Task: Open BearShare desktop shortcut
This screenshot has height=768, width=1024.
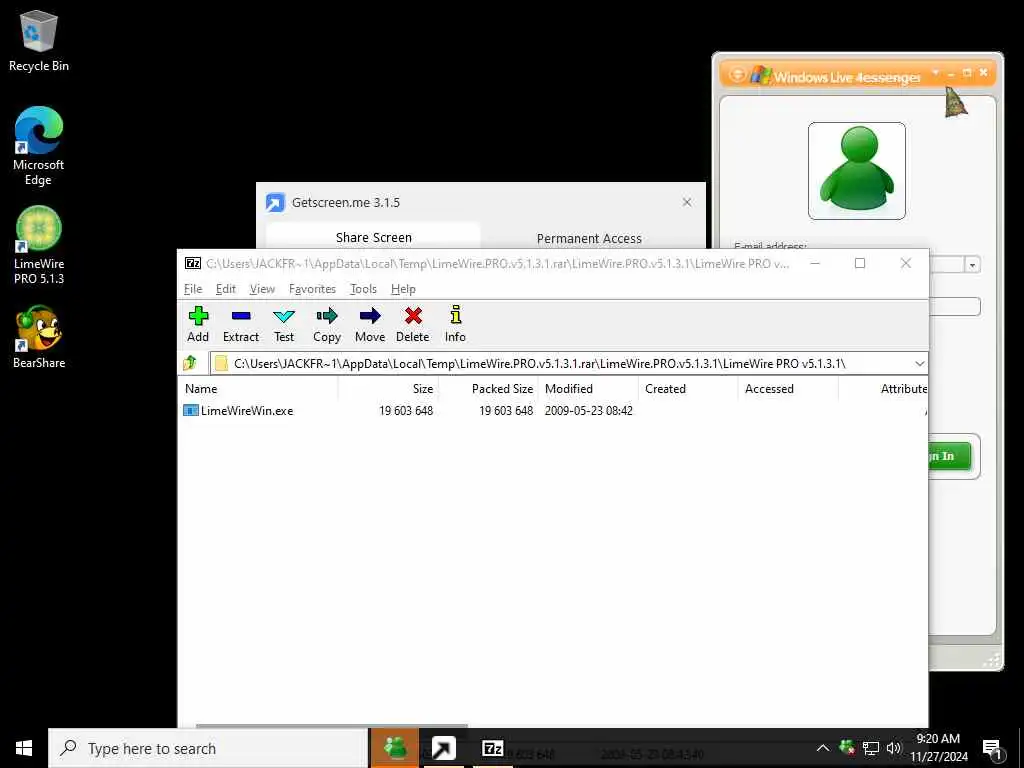Action: pos(39,337)
